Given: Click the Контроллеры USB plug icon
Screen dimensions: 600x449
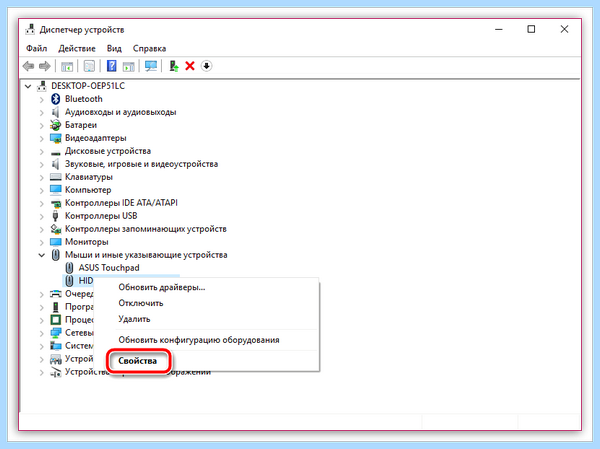Looking at the screenshot, I should click(x=56, y=216).
